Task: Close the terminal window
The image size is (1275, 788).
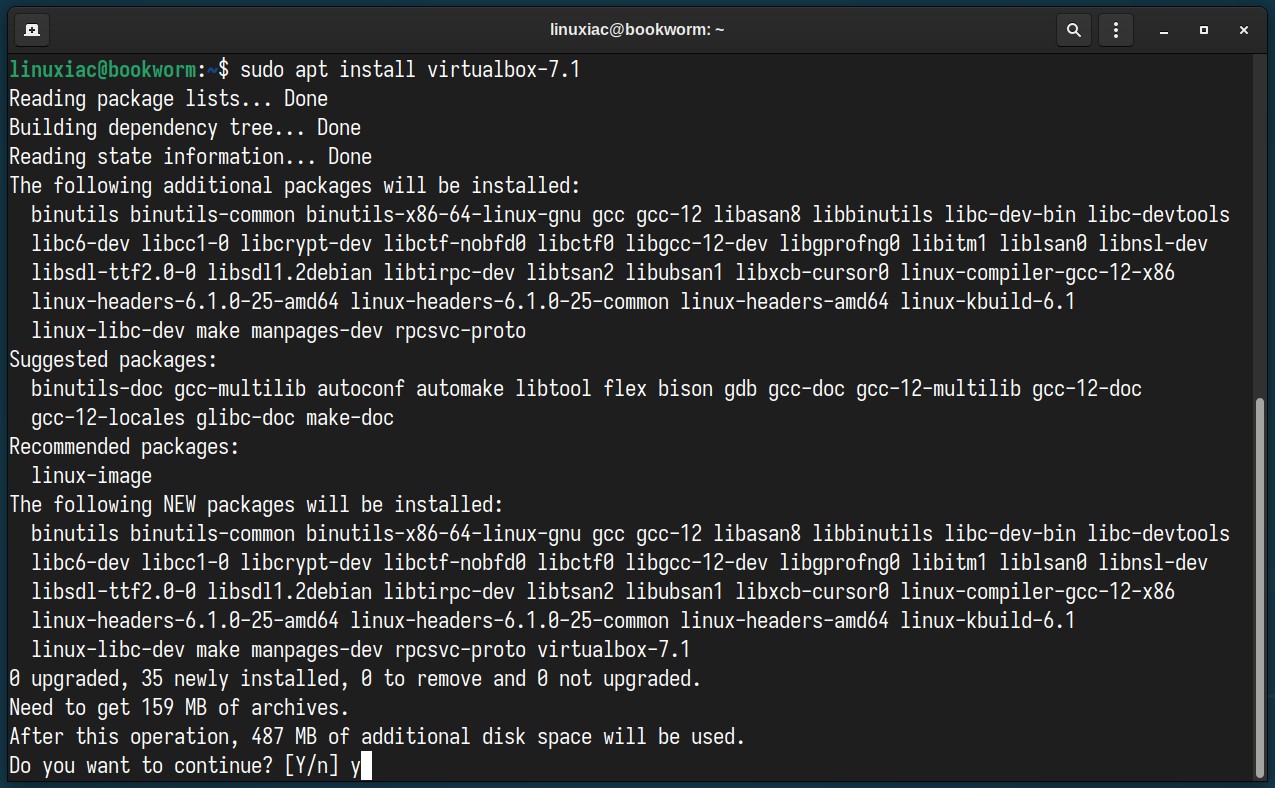Action: [x=1244, y=30]
